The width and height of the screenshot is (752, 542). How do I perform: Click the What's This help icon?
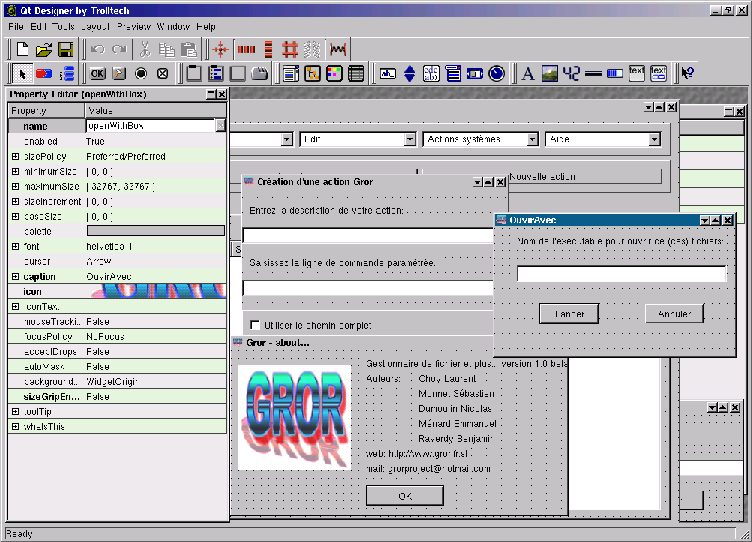[687, 73]
